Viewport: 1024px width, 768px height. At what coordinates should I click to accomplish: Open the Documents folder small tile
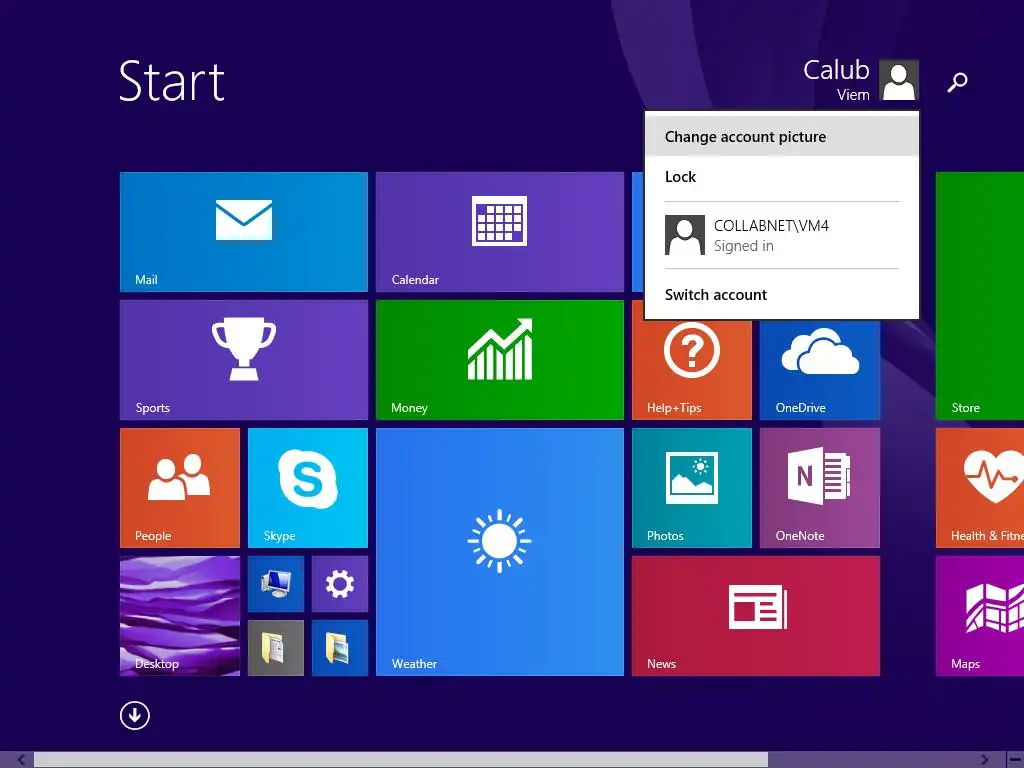click(x=276, y=648)
